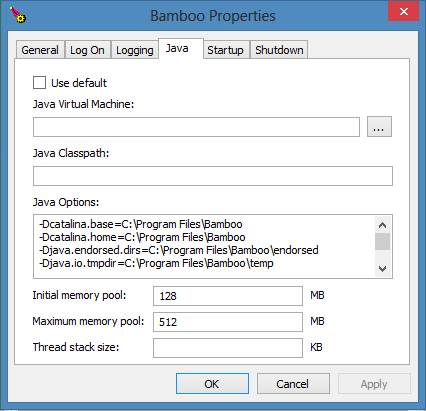Go to the Startup tab
This screenshot has width=426, height=411.
(225, 50)
